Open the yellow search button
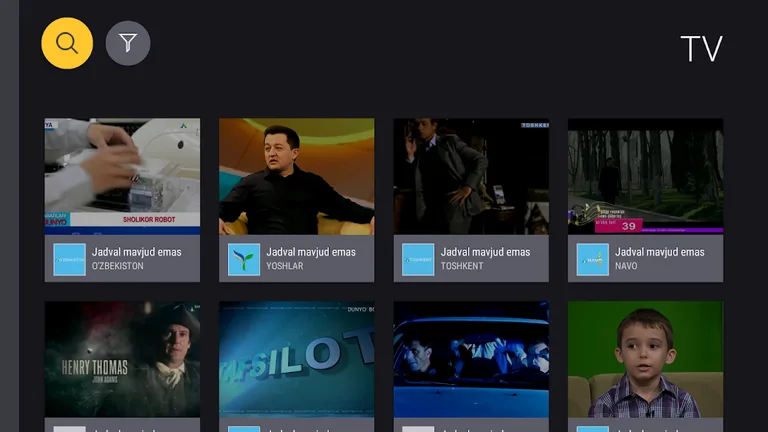 [x=67, y=43]
